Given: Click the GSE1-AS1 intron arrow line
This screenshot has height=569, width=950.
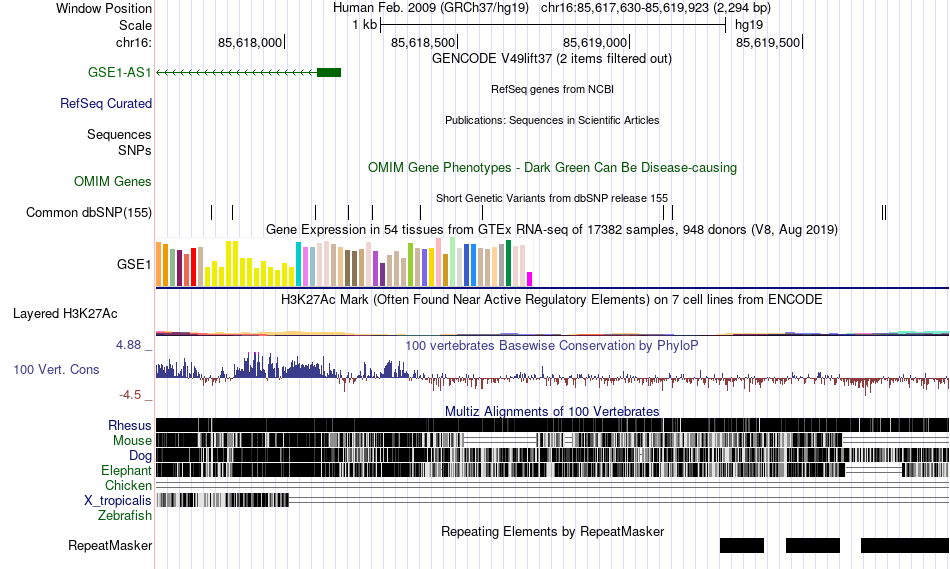Looking at the screenshot, I should tap(237, 73).
